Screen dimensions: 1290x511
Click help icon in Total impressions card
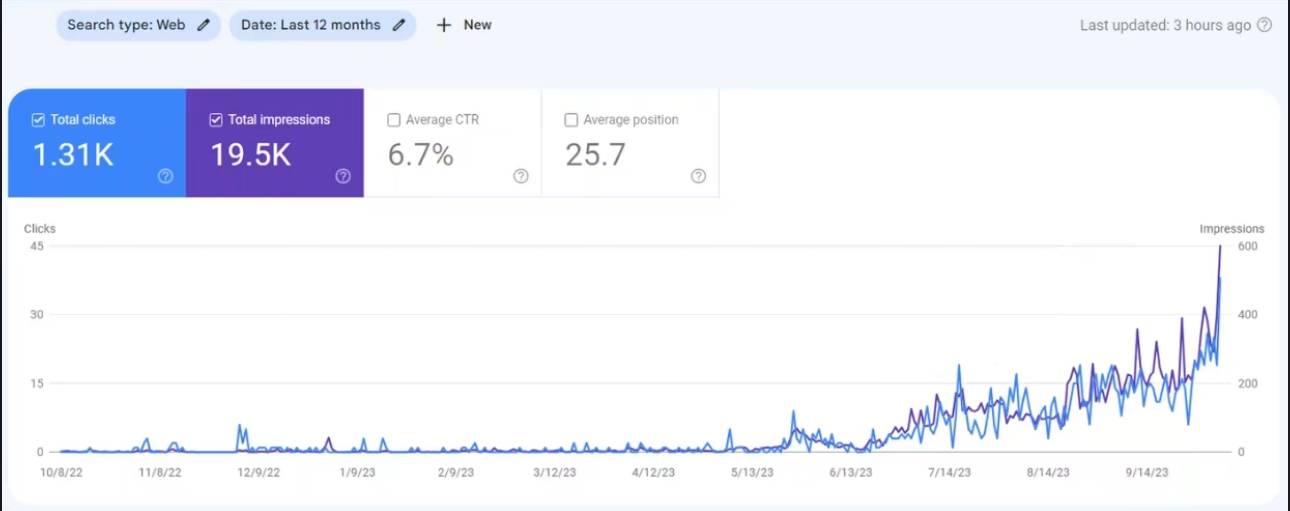[x=343, y=176]
